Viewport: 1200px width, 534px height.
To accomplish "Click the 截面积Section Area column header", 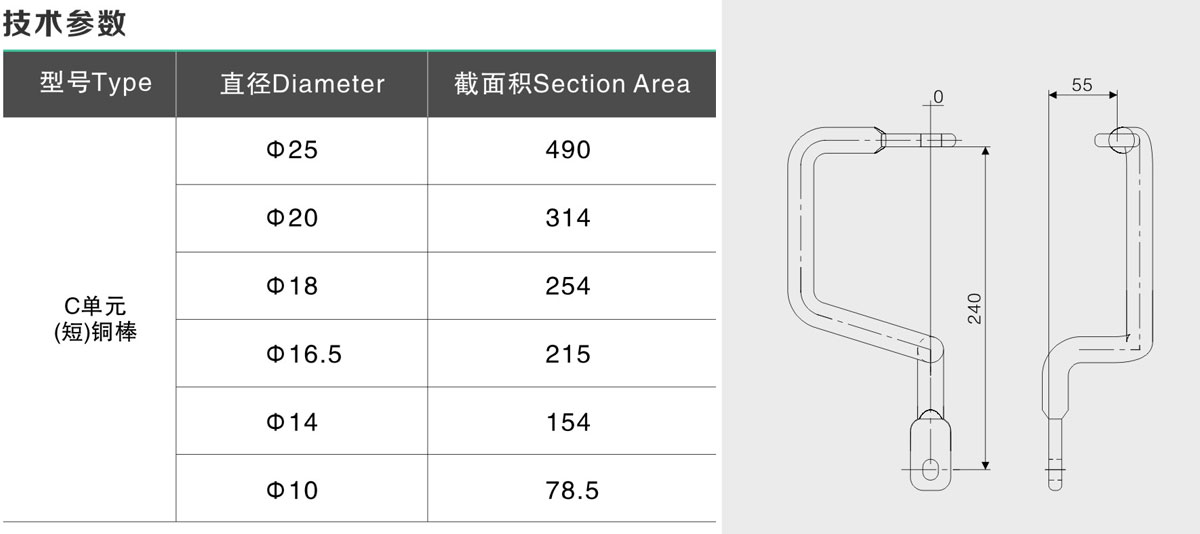I will 572,84.
